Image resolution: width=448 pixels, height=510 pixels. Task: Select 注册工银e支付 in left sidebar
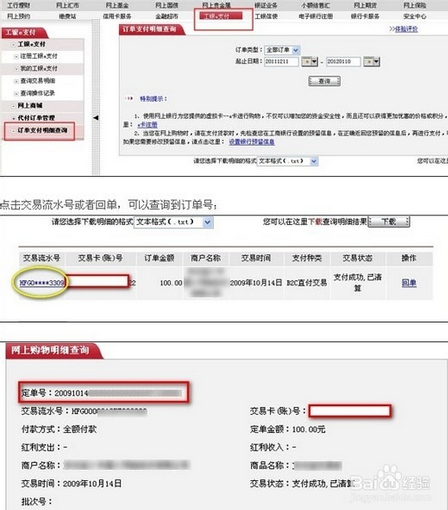pos(39,56)
